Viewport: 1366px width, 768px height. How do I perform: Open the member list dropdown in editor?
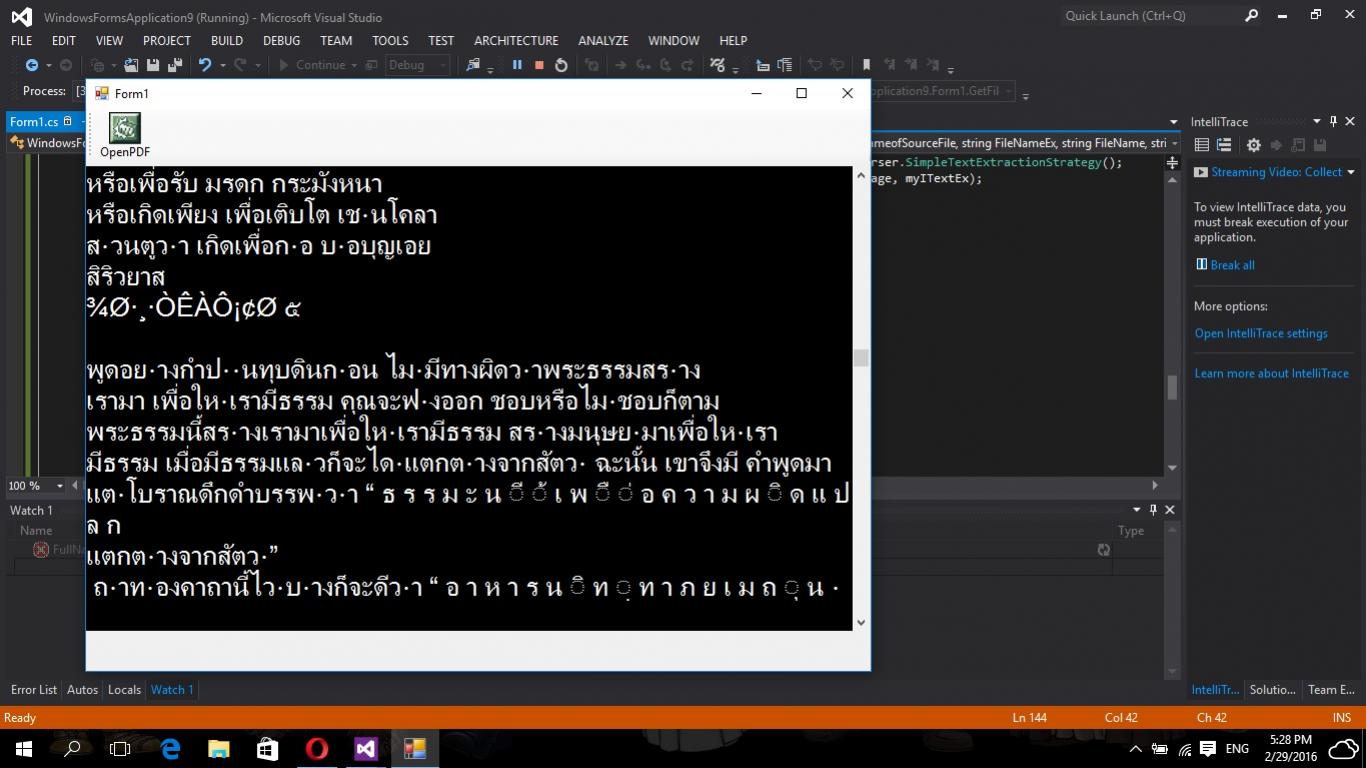(1175, 143)
